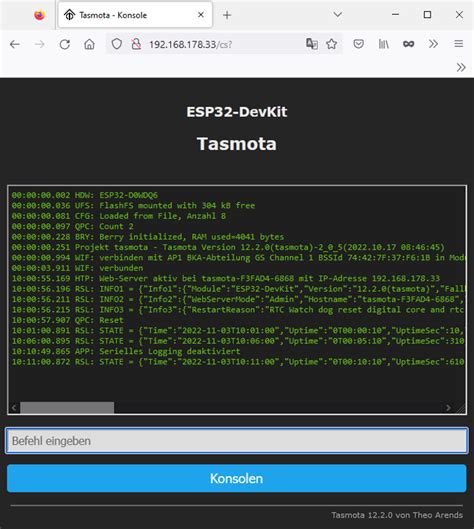Expand more toolbar tools chevron

tap(433, 44)
